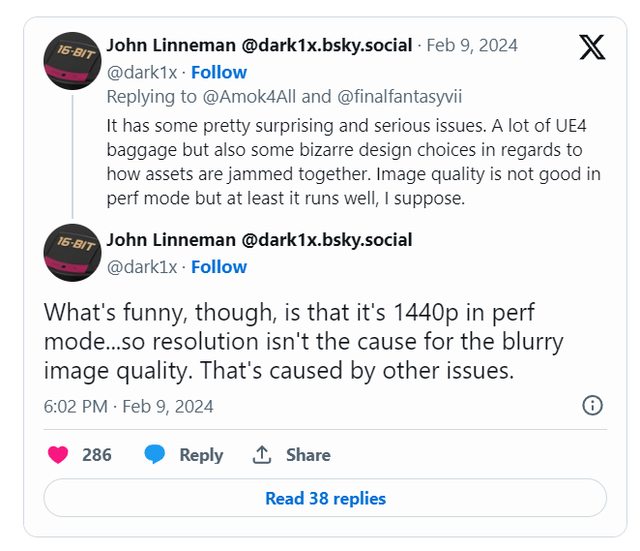
Task: Like the tweet with heart icon
Action: (59, 455)
